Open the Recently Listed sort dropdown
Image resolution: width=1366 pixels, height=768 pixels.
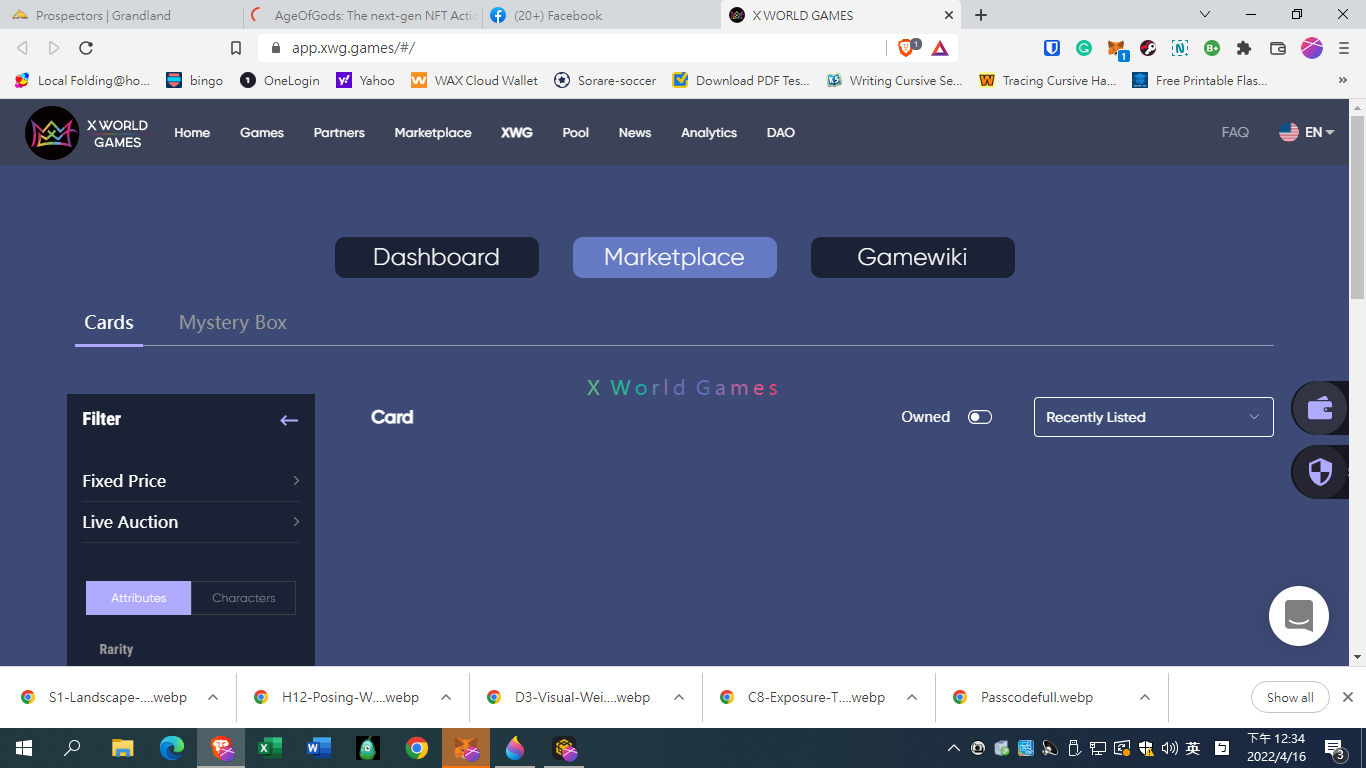pos(1154,417)
